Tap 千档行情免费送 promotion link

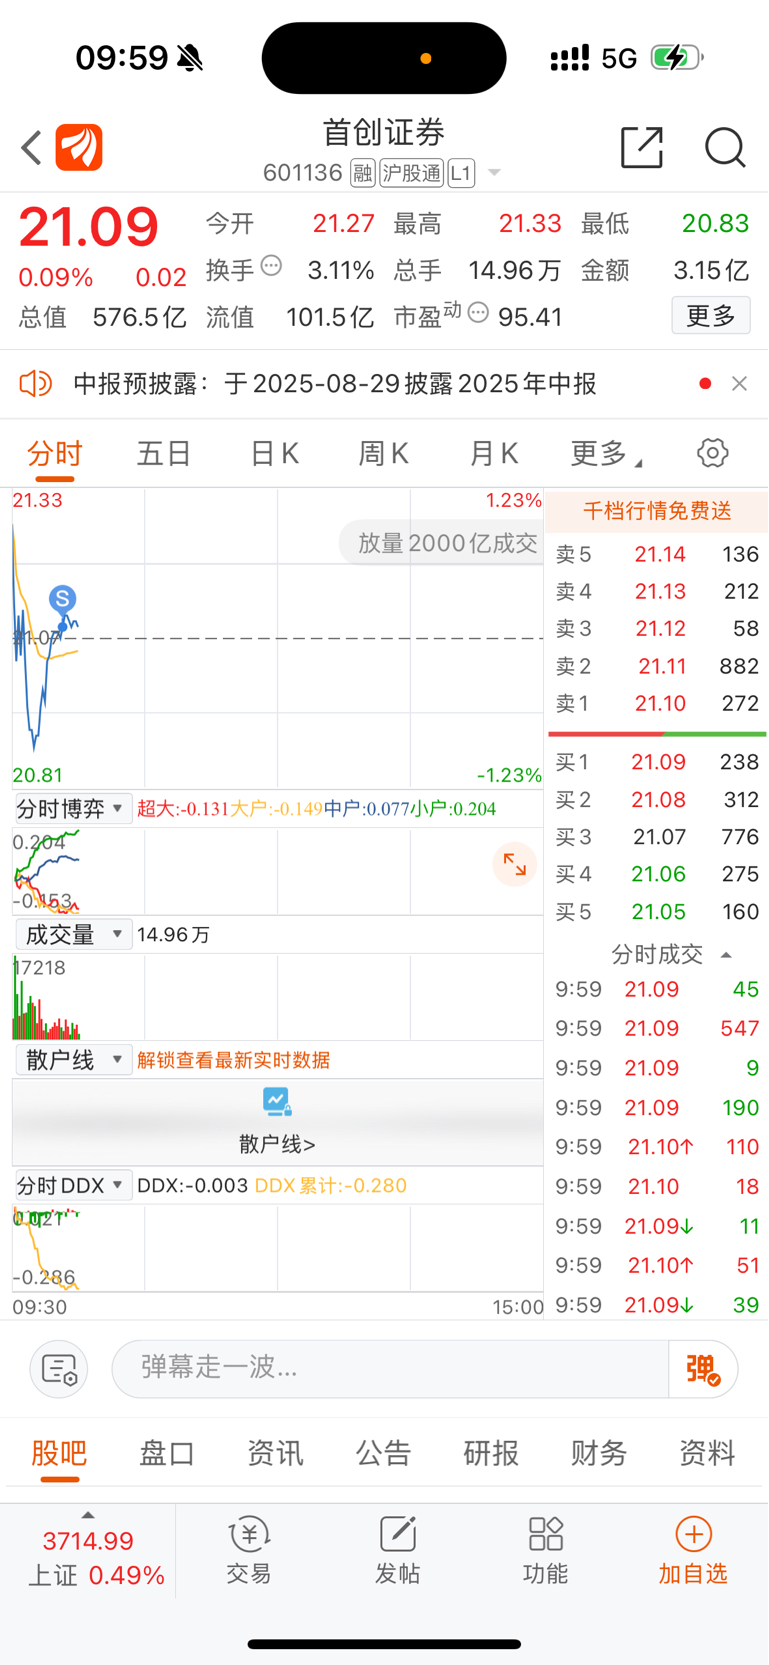657,511
